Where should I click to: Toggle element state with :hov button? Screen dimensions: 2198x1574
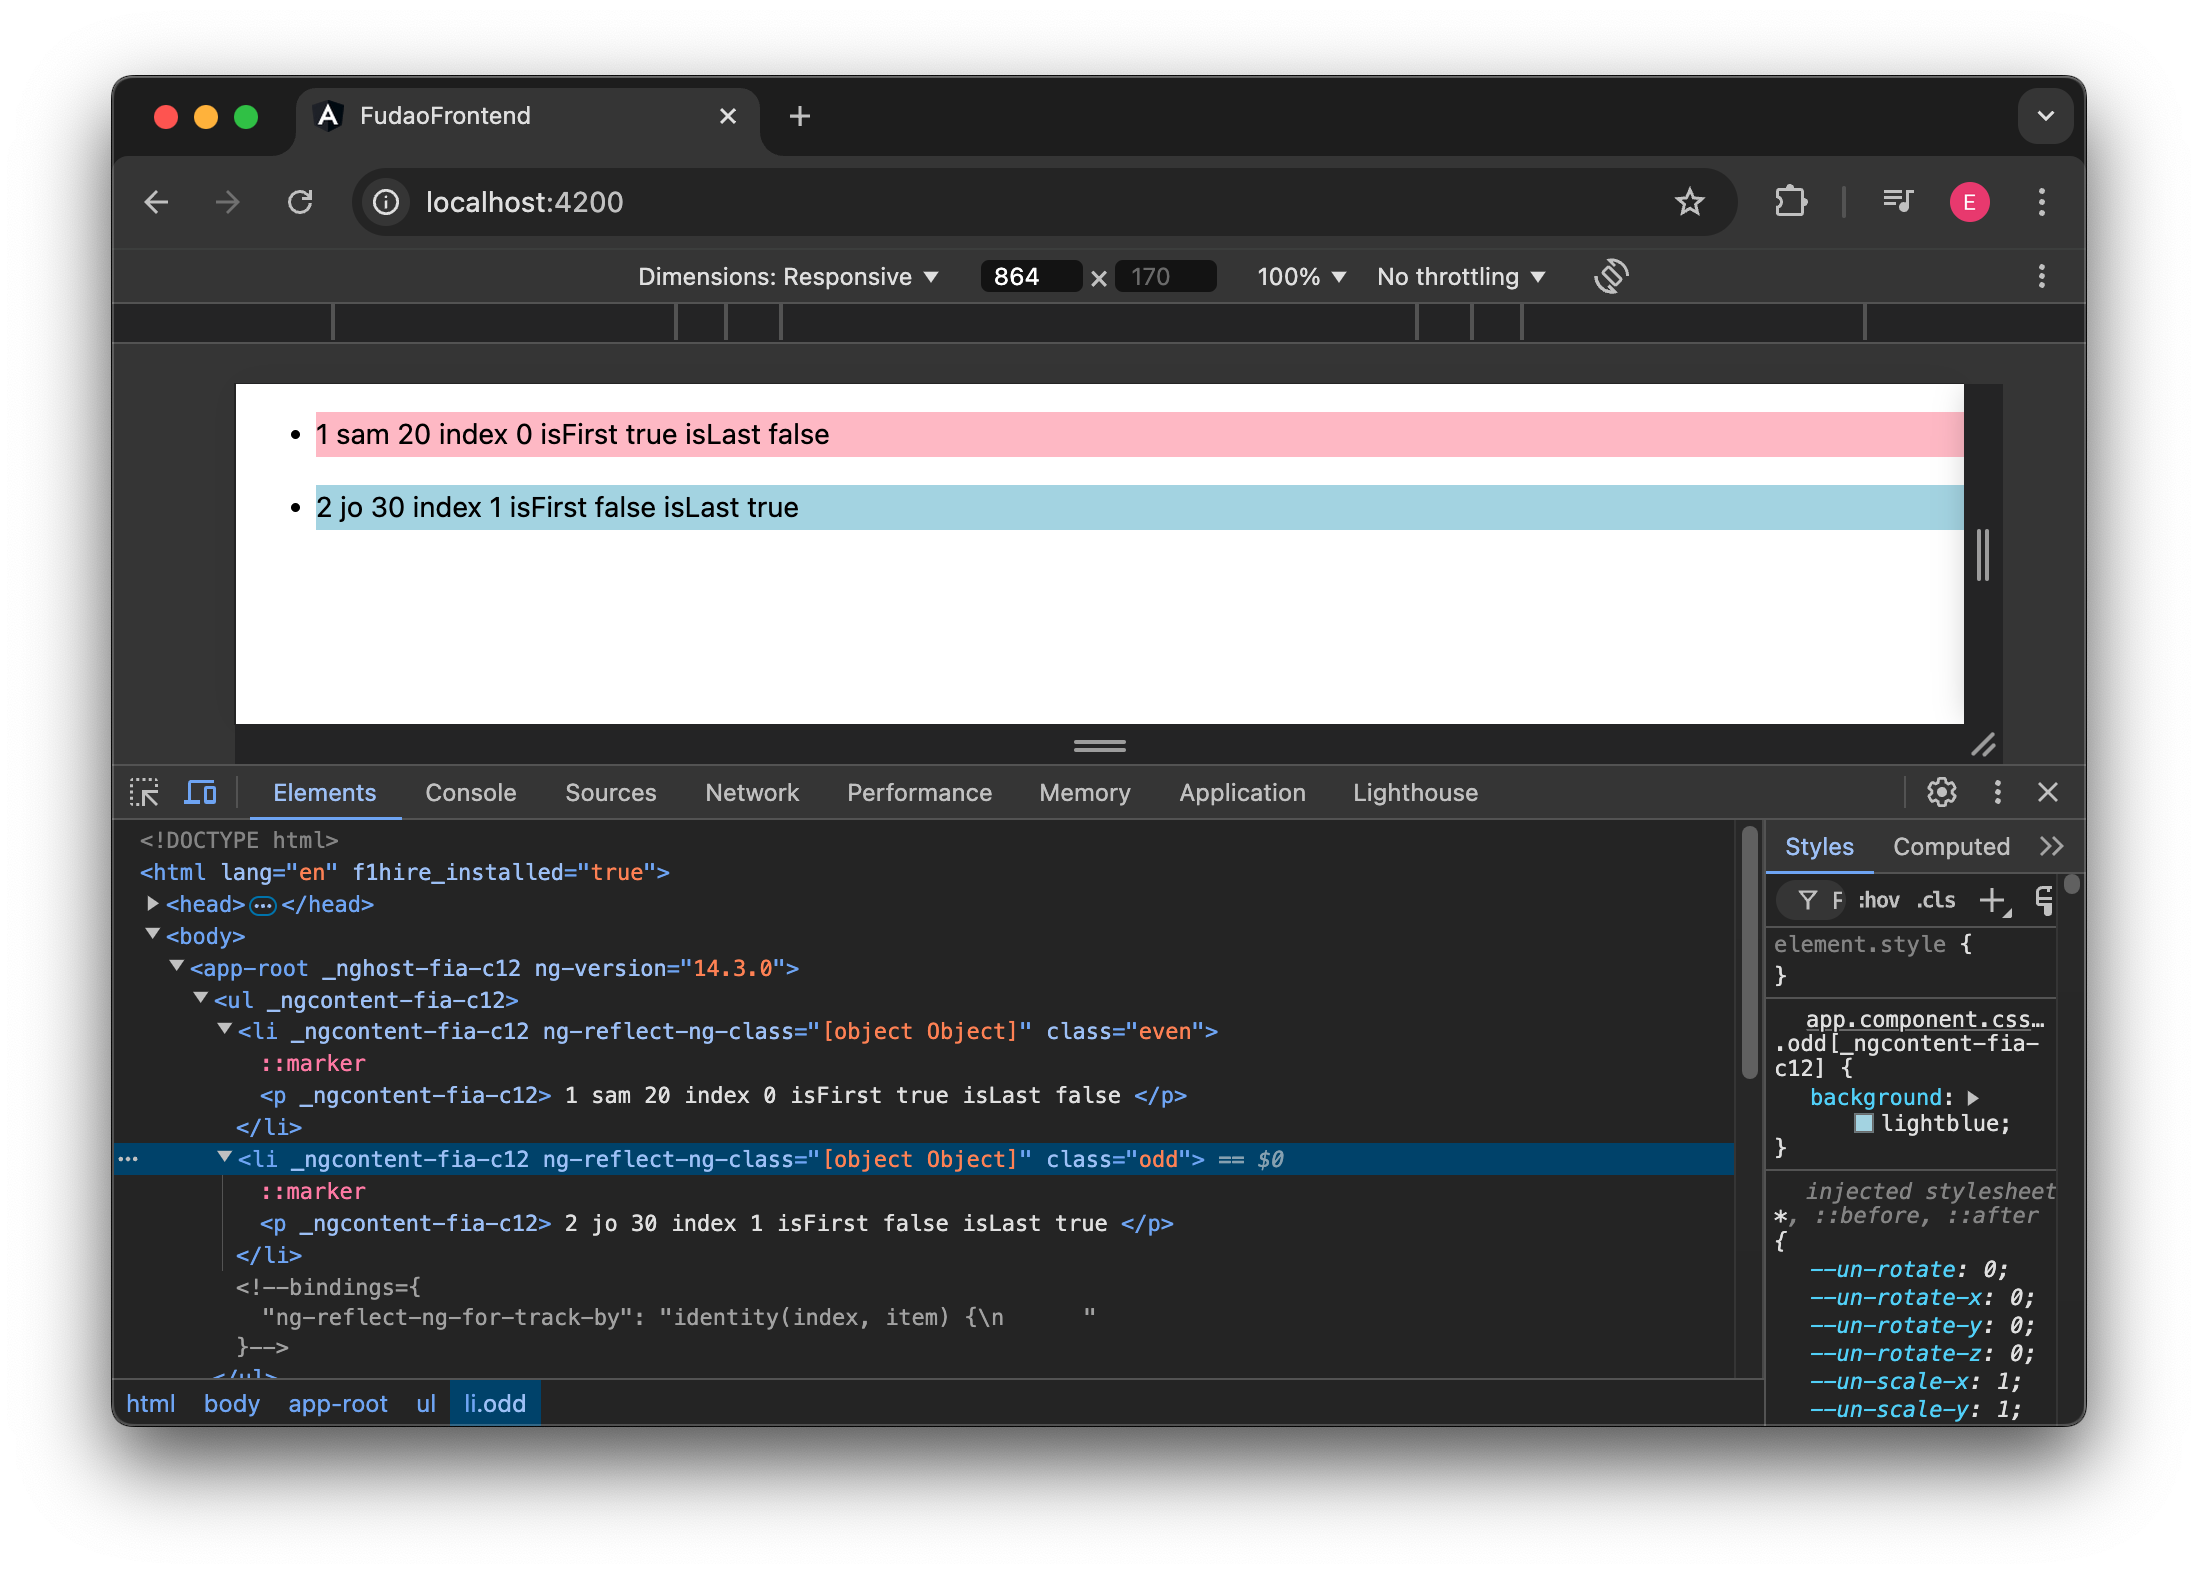(x=1878, y=899)
